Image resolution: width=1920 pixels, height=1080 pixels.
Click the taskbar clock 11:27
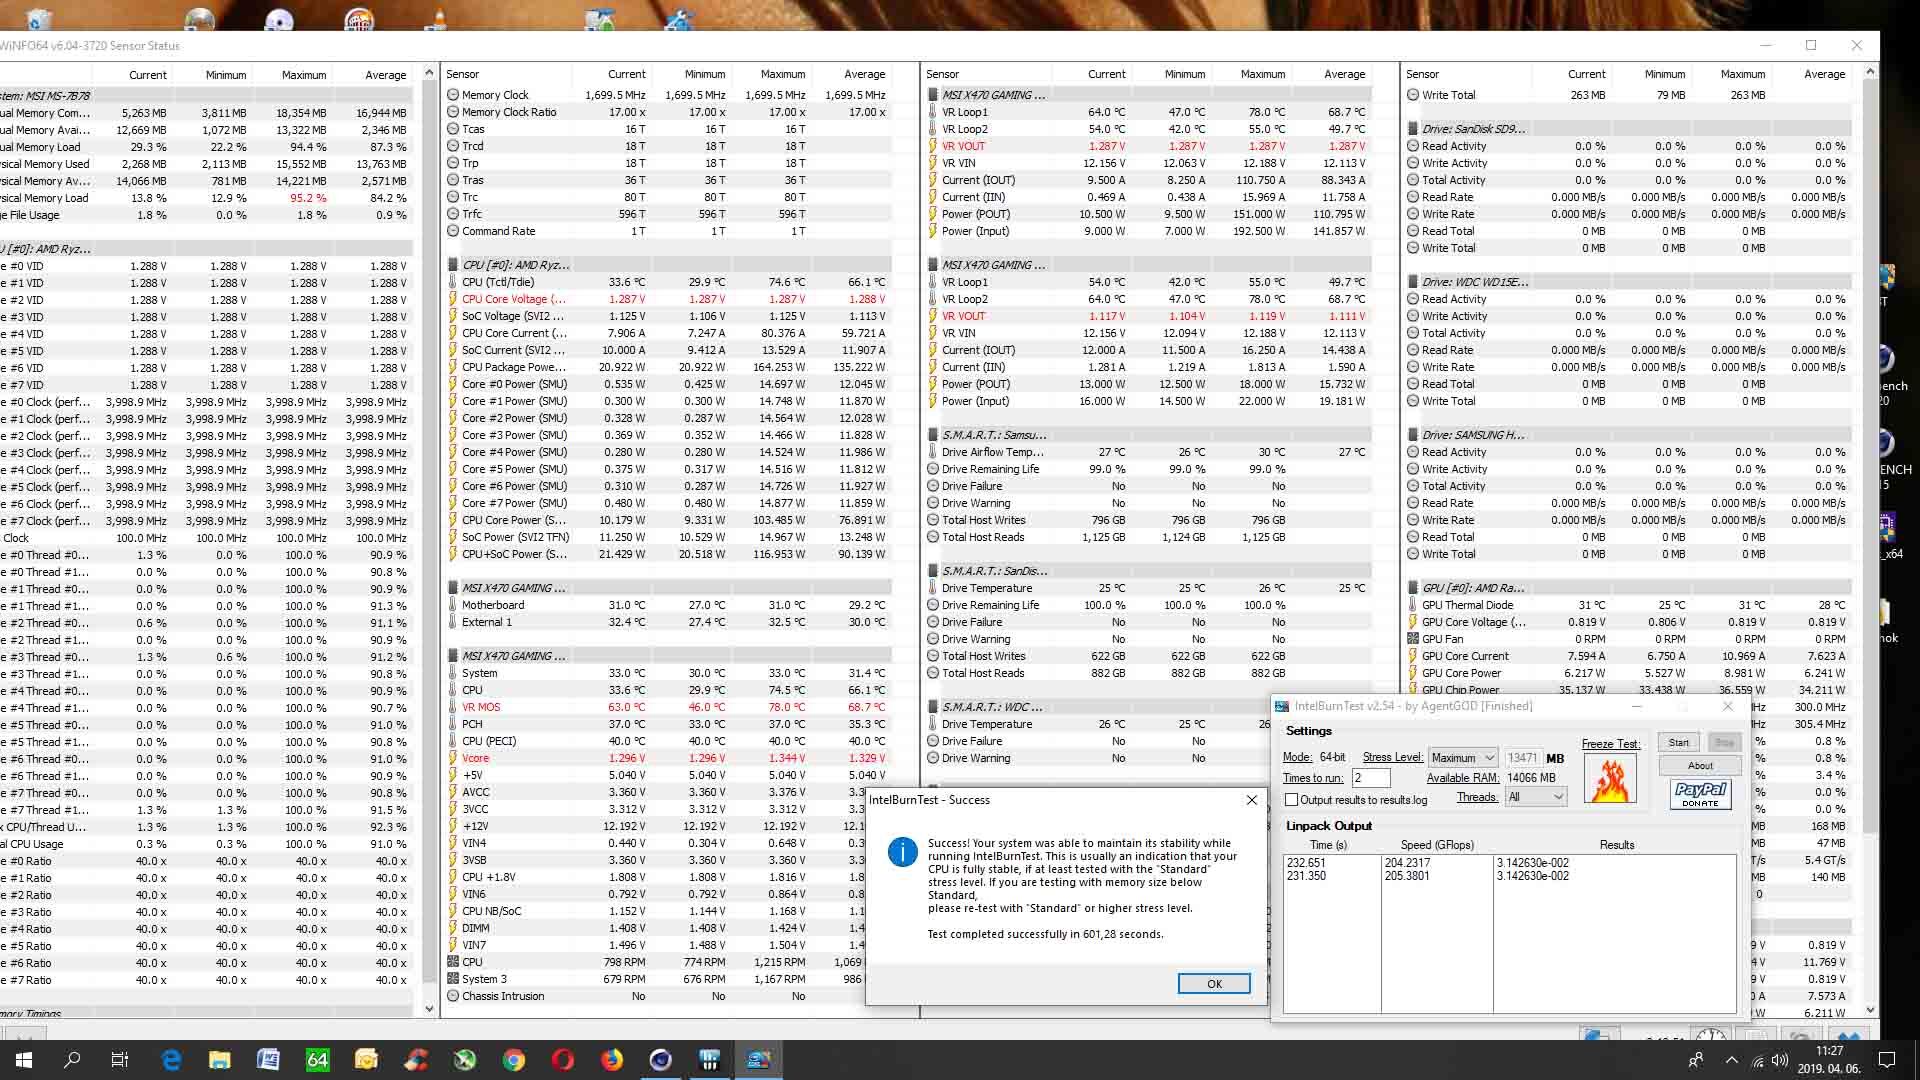[x=1829, y=1051]
